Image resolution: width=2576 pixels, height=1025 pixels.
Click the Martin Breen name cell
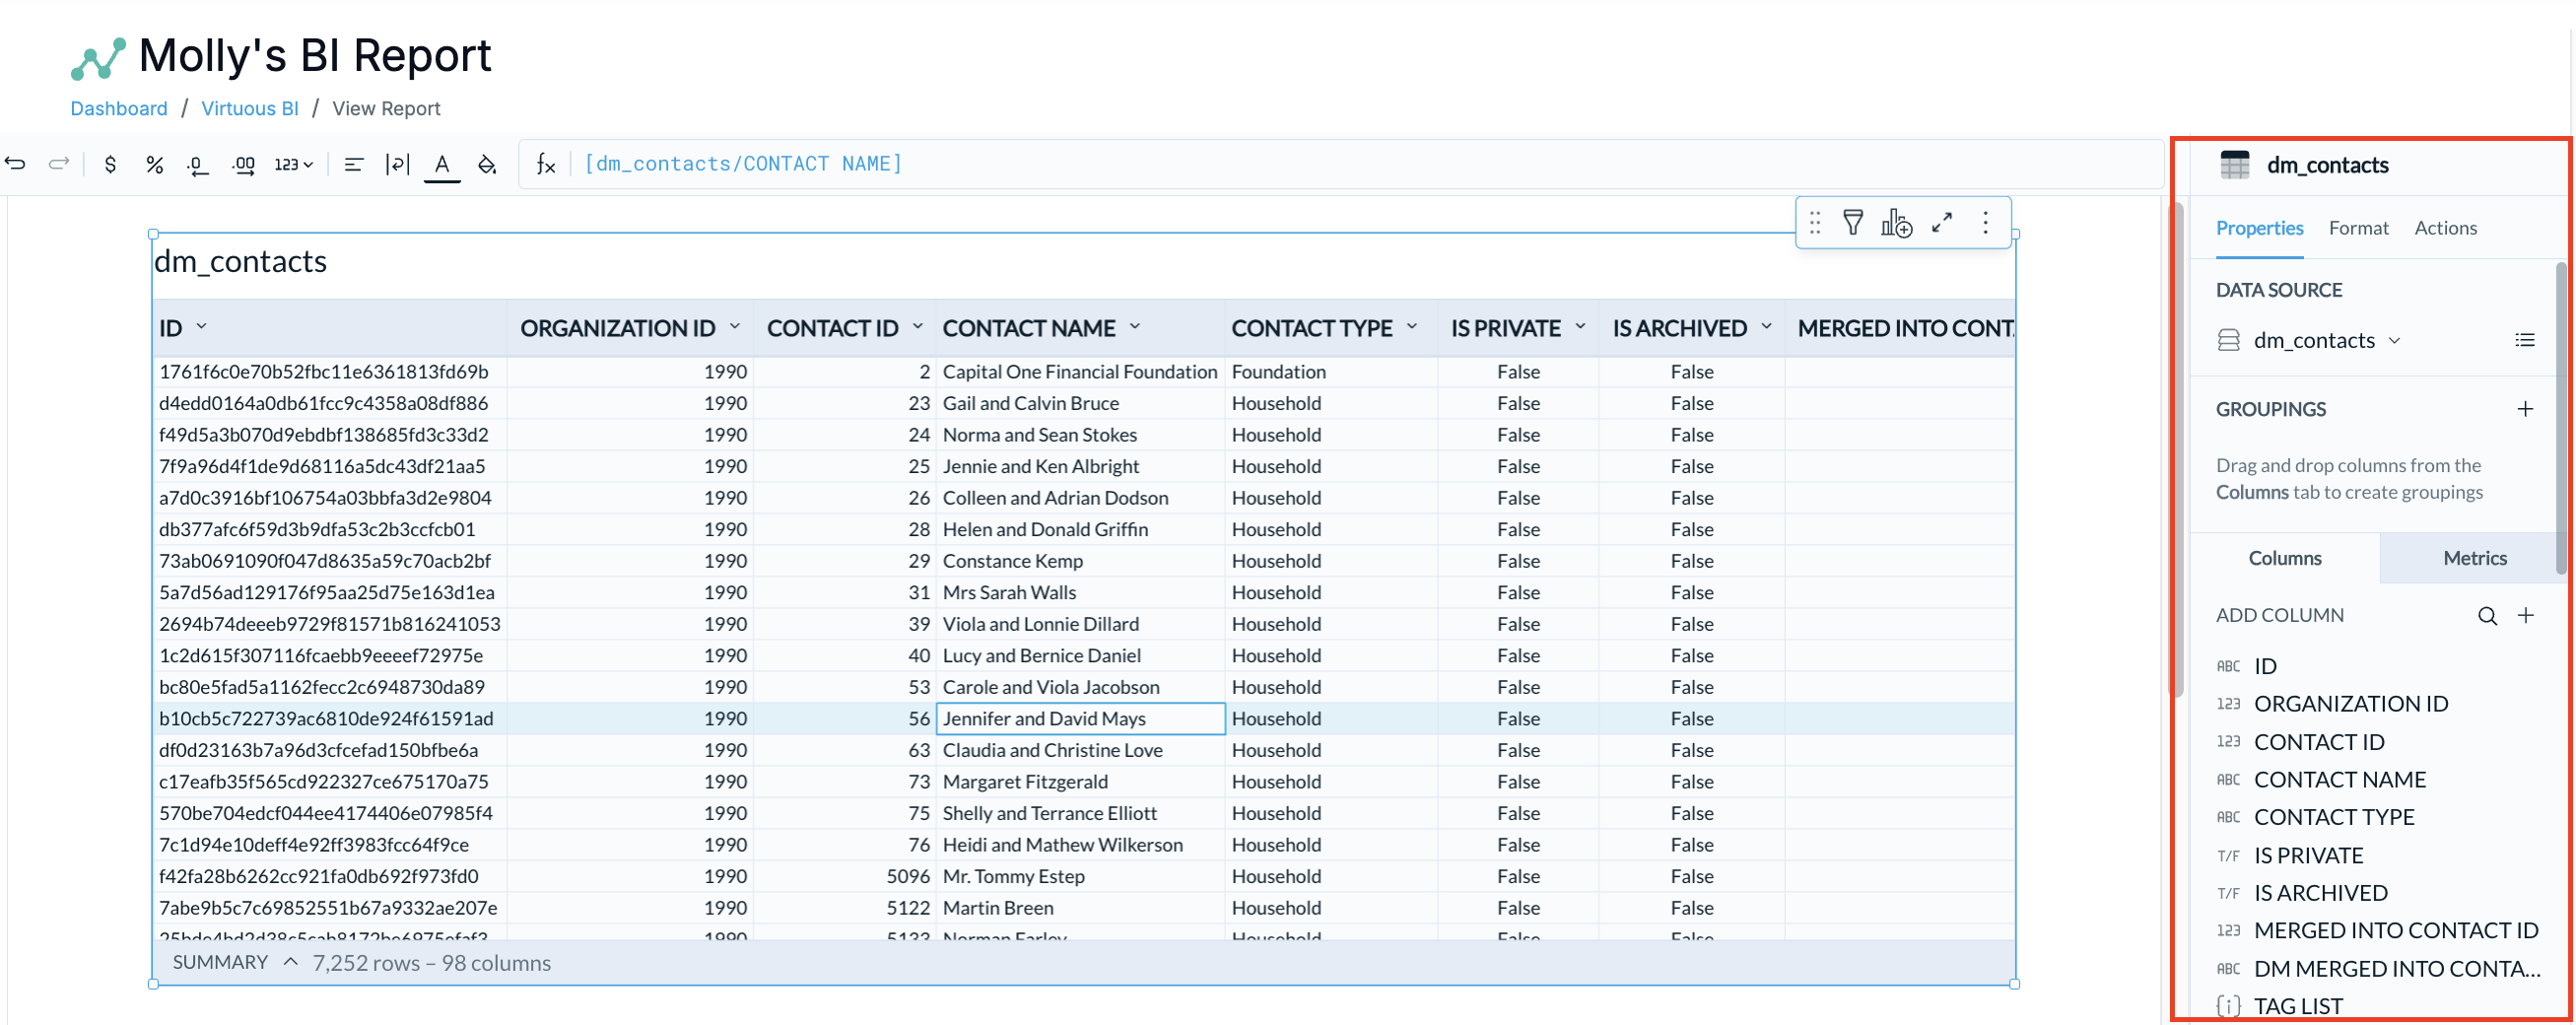1080,908
